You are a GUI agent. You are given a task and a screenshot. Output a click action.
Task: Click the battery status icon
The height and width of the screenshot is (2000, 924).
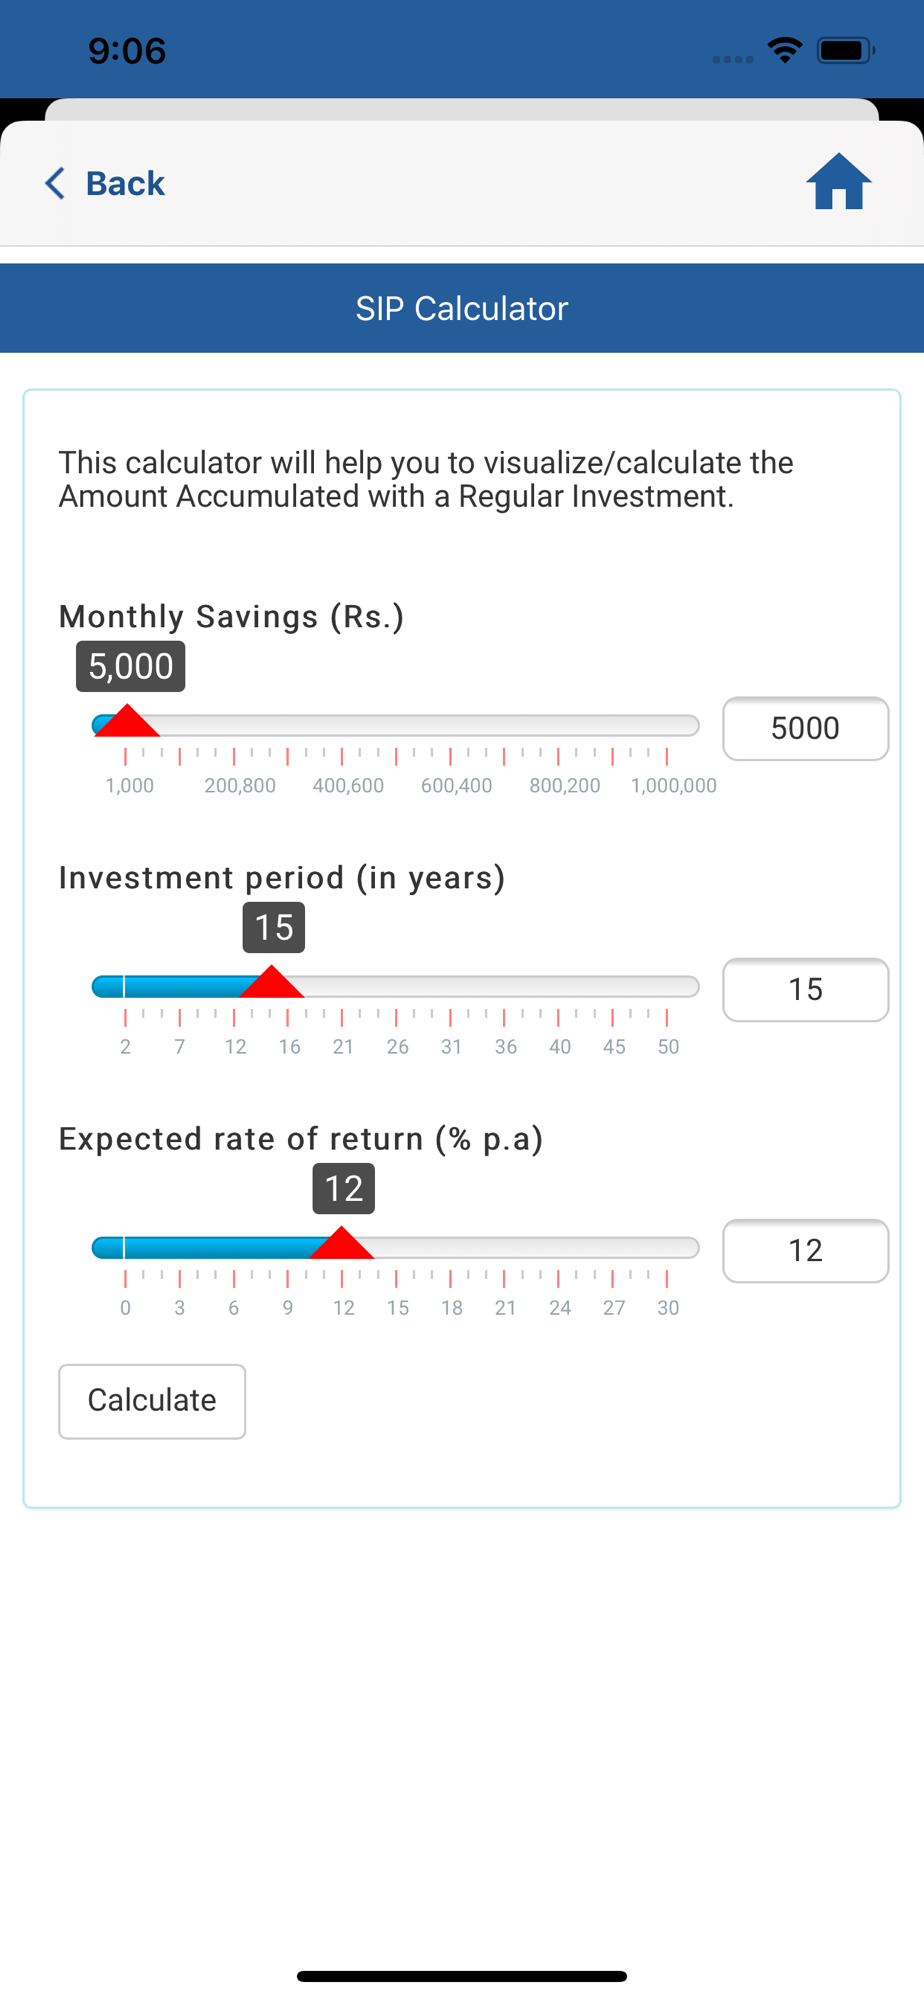(x=846, y=50)
